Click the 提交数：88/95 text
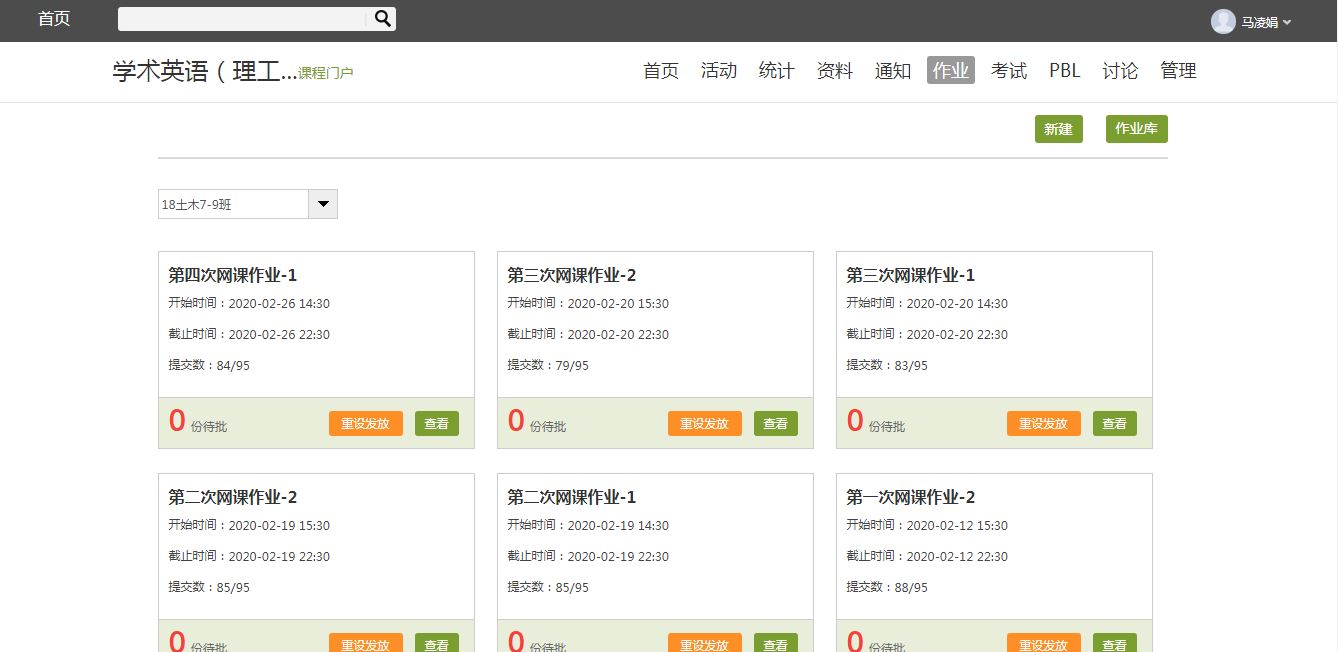This screenshot has width=1338, height=652. [x=887, y=587]
